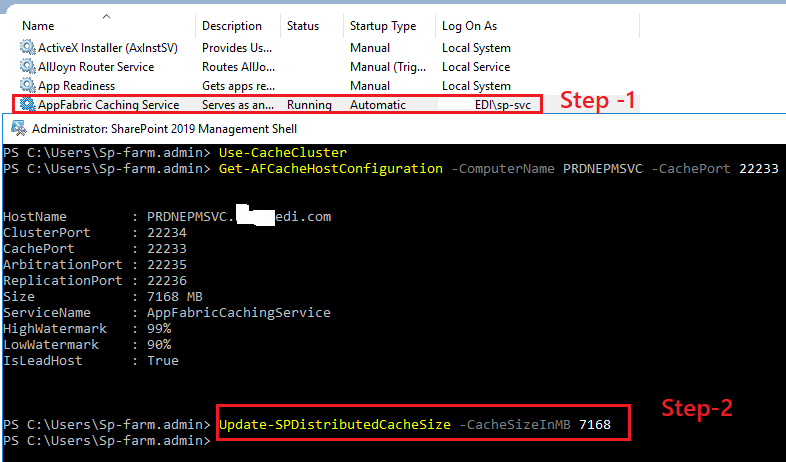786x462 pixels.
Task: Click the 'Manual (Trig...' startup type cell
Action: pos(387,67)
